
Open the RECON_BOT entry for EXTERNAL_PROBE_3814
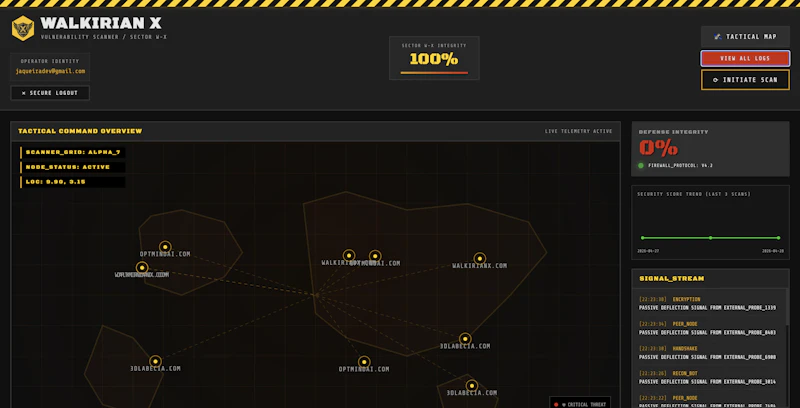coord(708,377)
